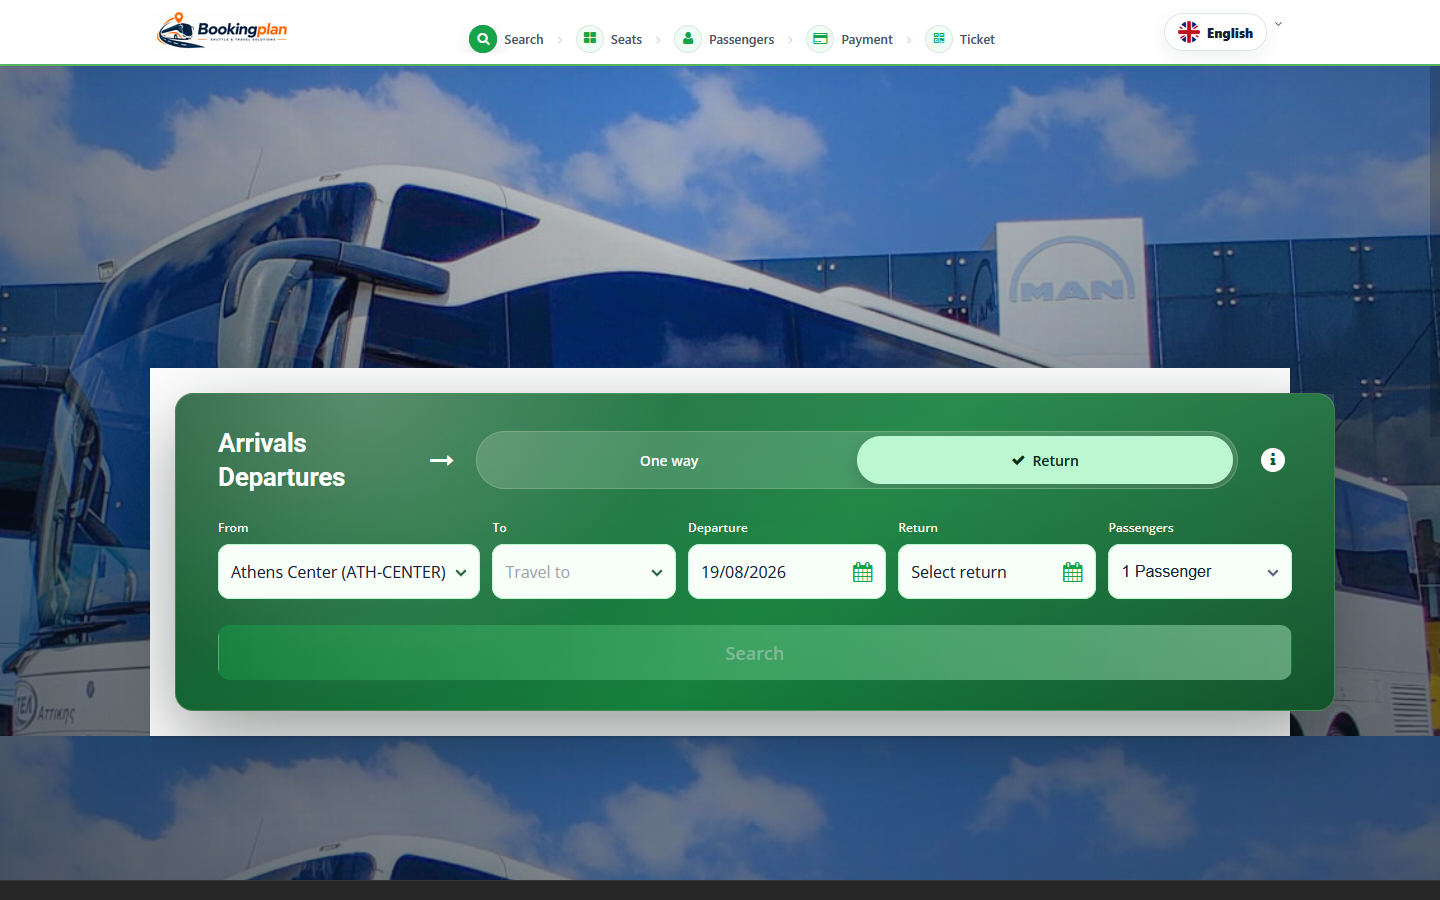Viewport: 1440px width, 900px height.
Task: Open the Return date calendar icon
Action: click(x=1073, y=572)
